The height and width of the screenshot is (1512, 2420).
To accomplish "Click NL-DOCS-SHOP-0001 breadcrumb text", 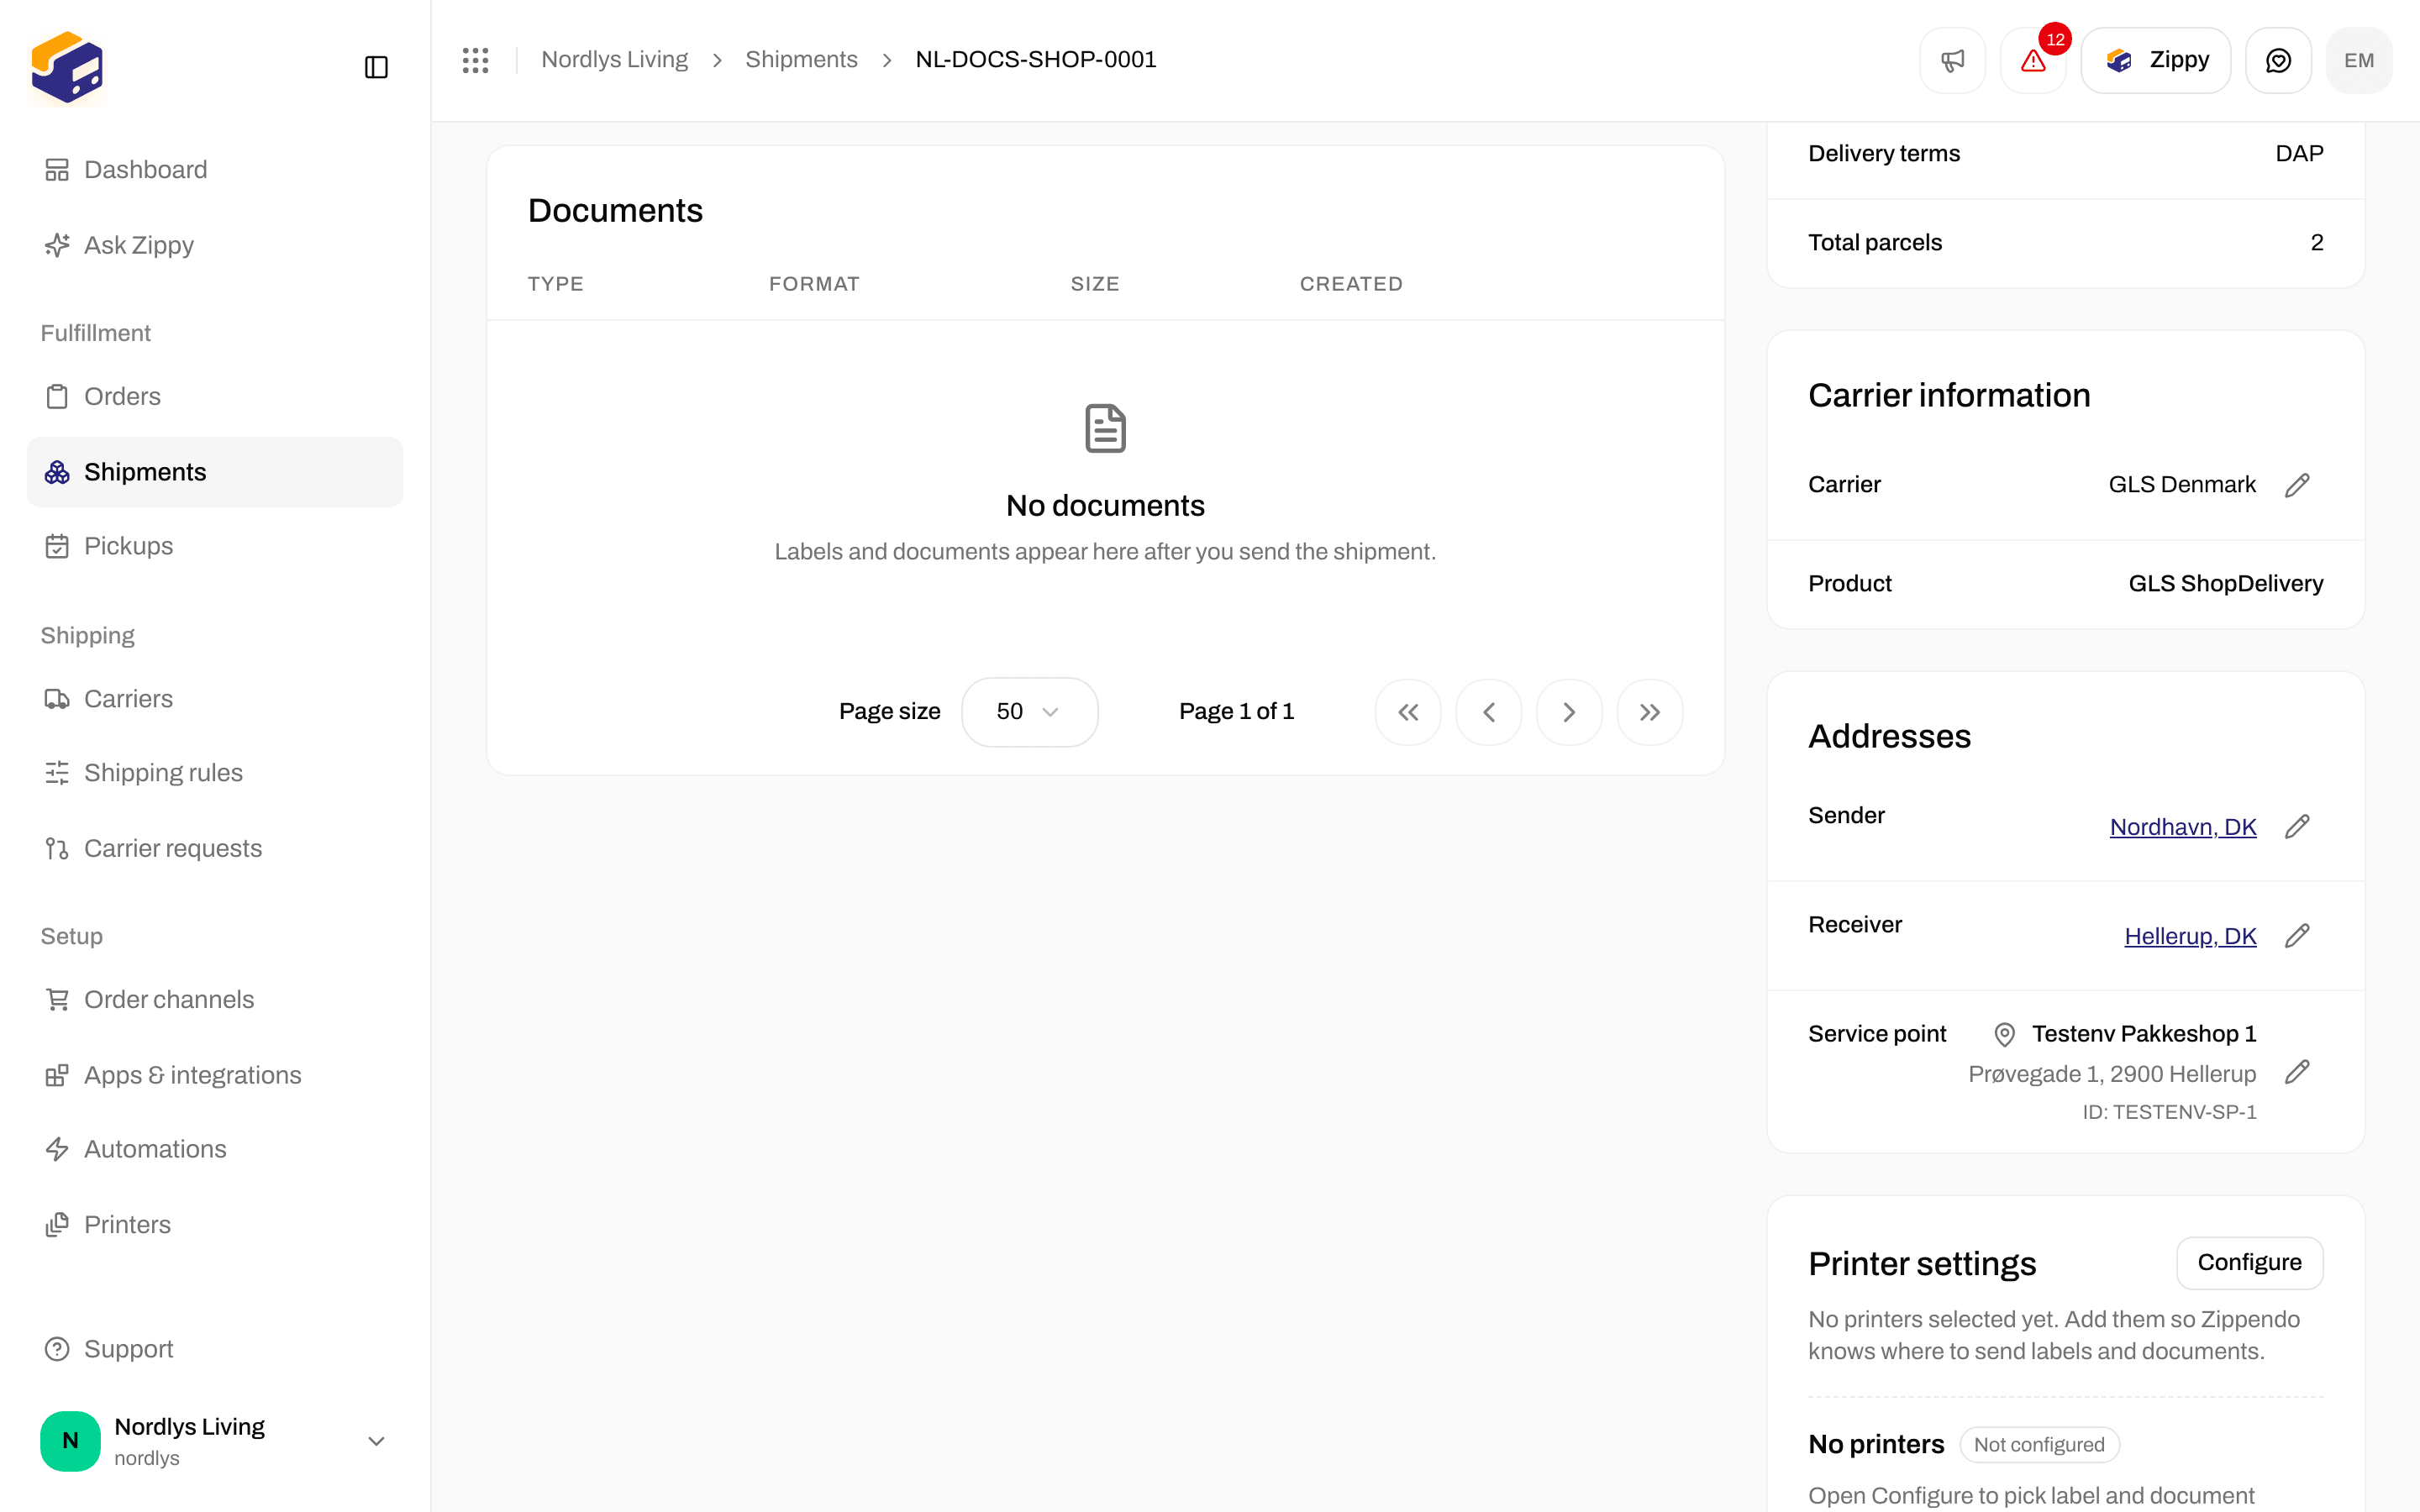I will (x=1036, y=60).
